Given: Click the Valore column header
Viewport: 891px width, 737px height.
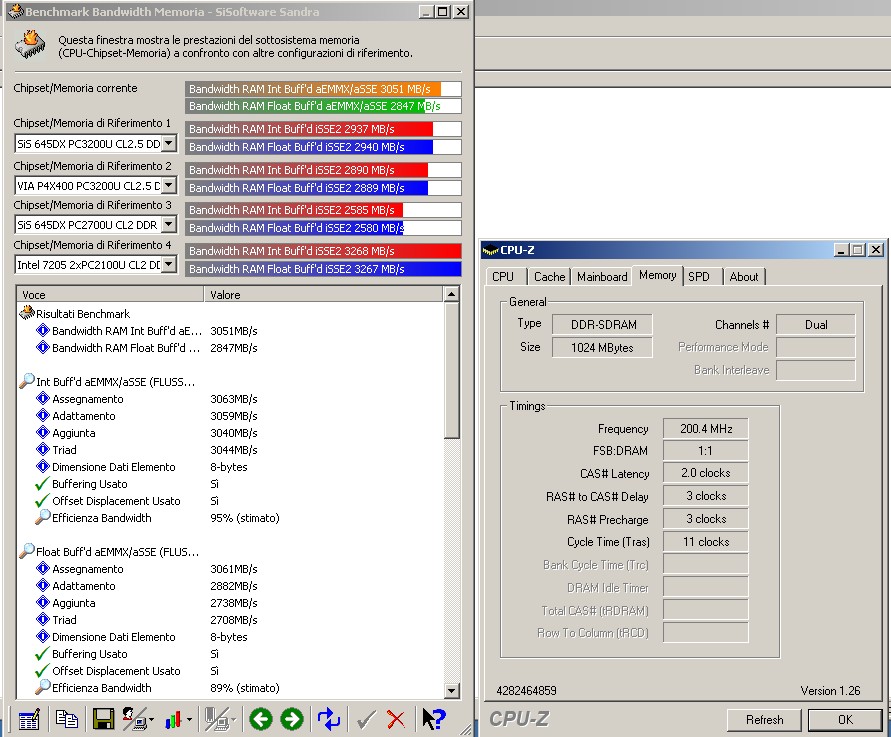Looking at the screenshot, I should 323,294.
